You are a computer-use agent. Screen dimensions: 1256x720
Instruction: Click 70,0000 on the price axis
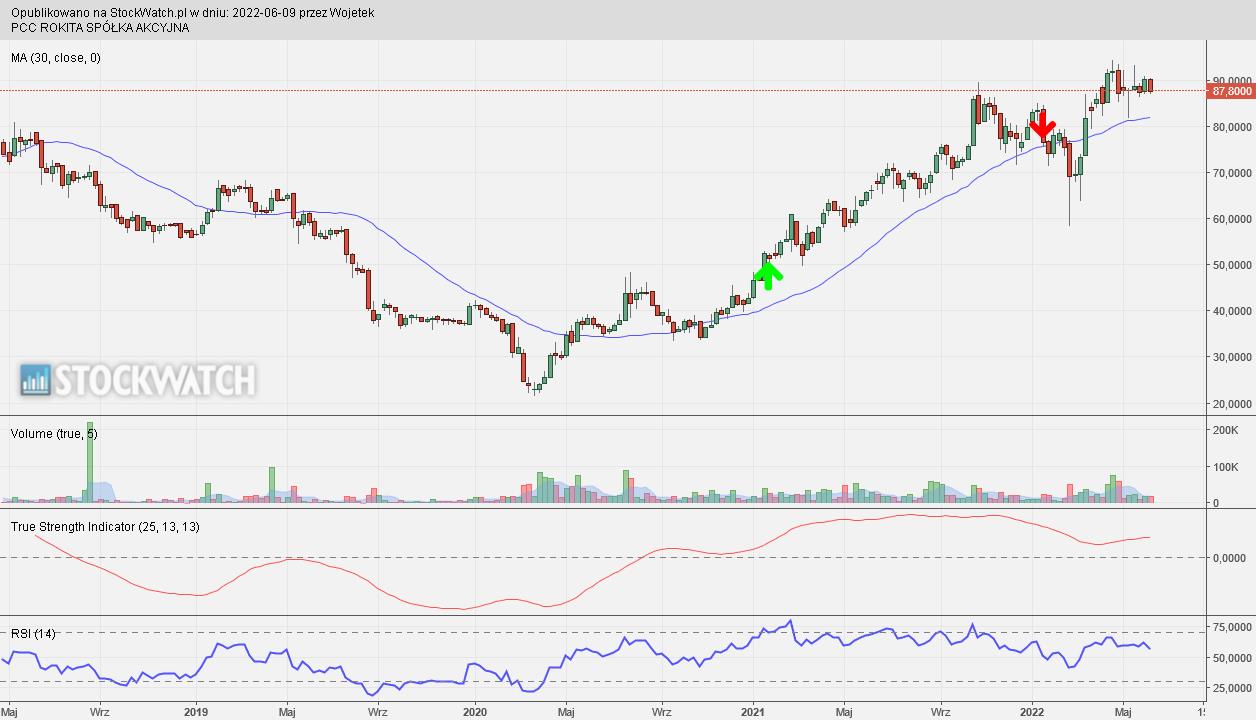(1232, 173)
